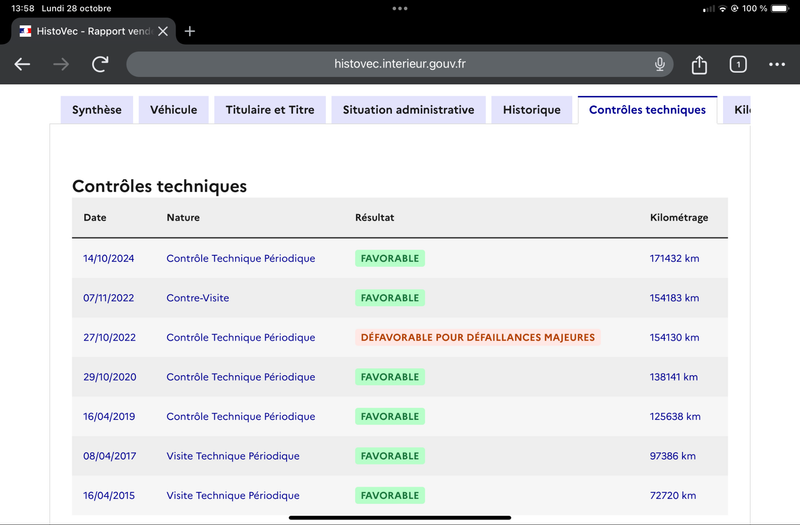Tap the Lundi 28 octobre date
800x525 pixels.
coord(77,8)
